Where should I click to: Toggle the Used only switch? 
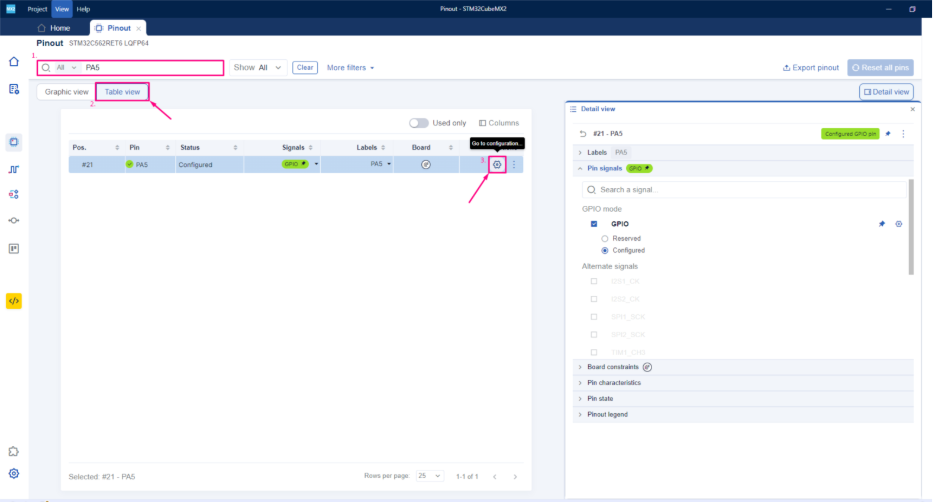tap(418, 123)
